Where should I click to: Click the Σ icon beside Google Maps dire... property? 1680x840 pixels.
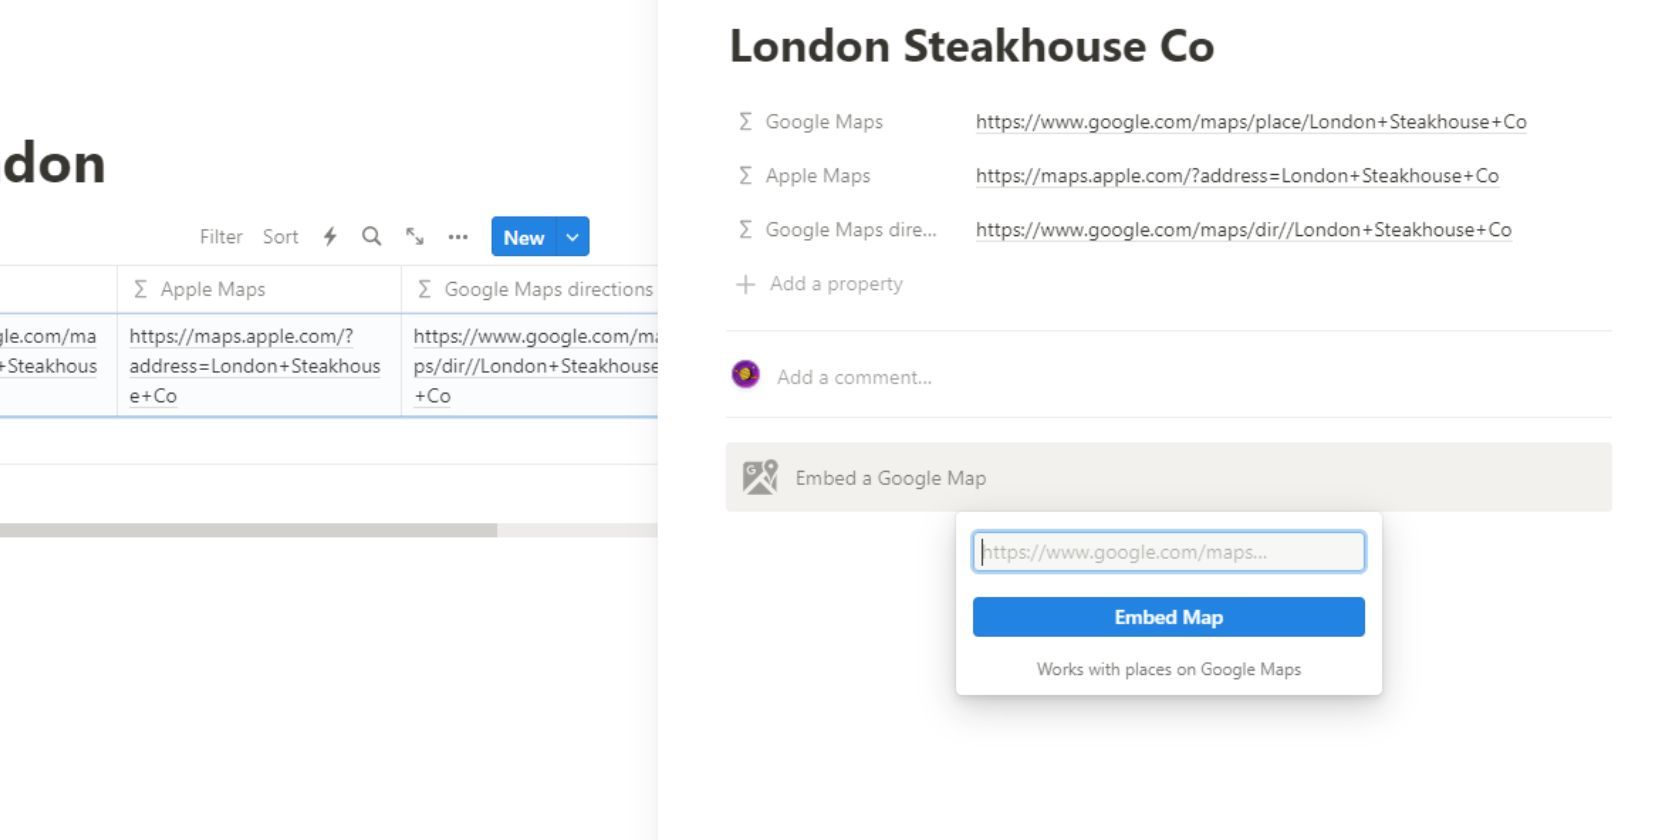click(x=744, y=229)
